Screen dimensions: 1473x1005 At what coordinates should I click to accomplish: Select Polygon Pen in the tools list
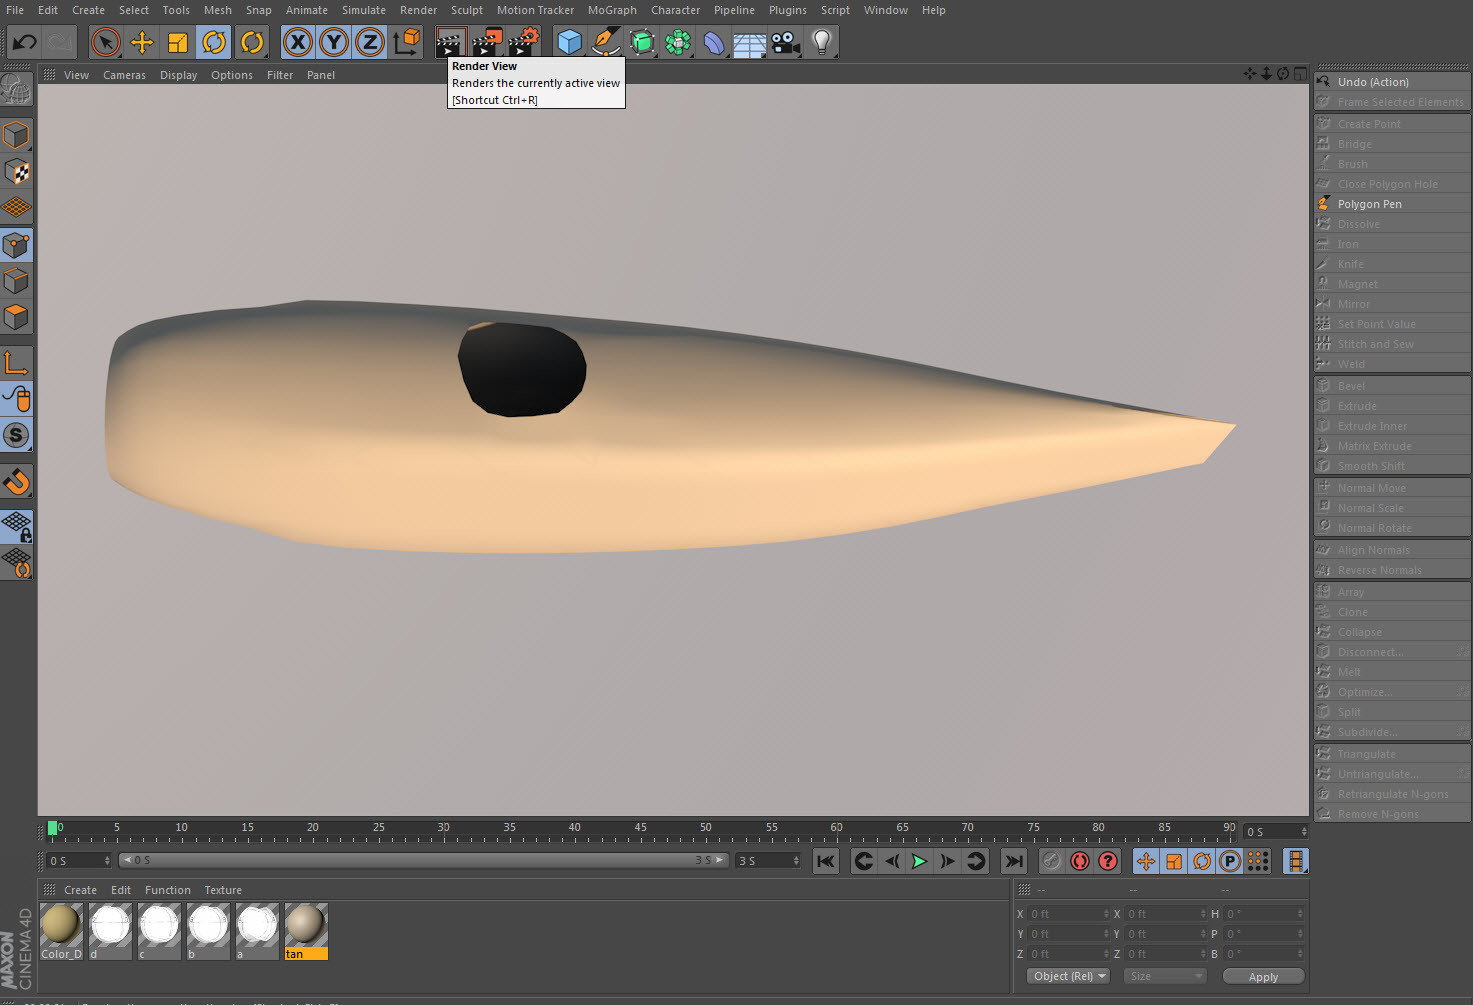pyautogui.click(x=1392, y=204)
